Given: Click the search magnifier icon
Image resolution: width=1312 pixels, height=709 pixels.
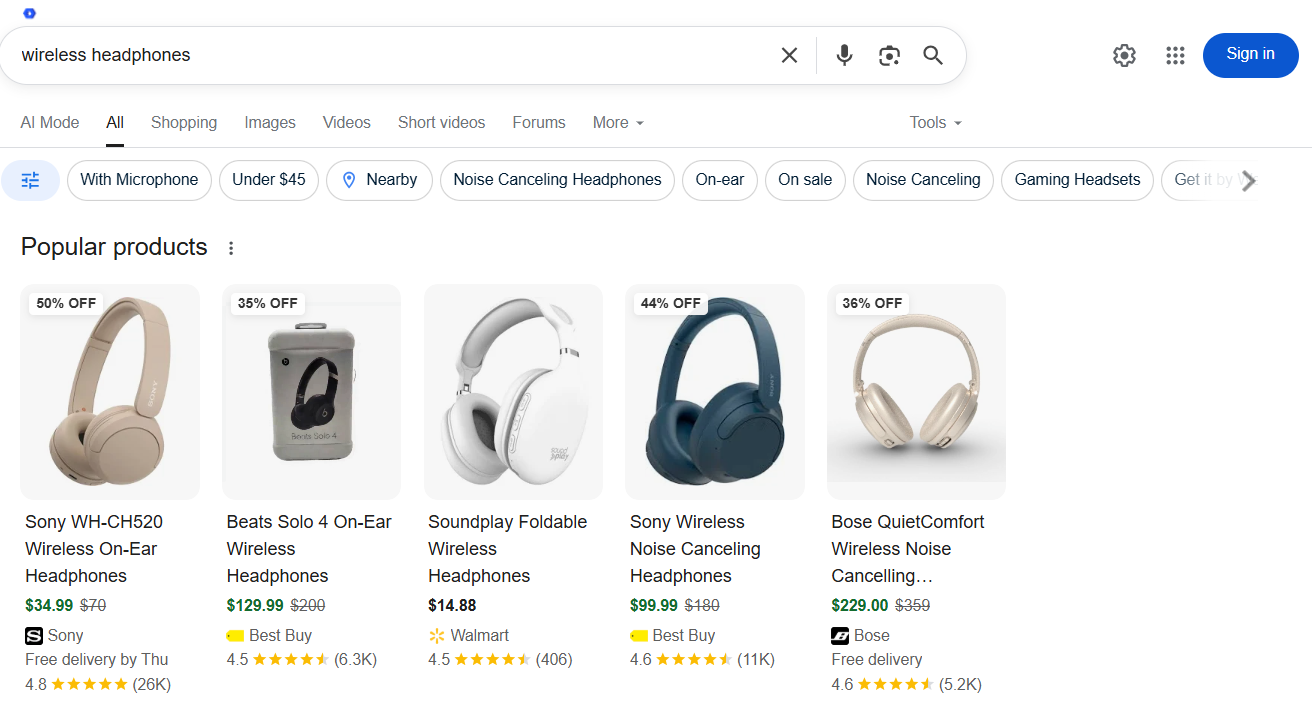Looking at the screenshot, I should coord(932,55).
